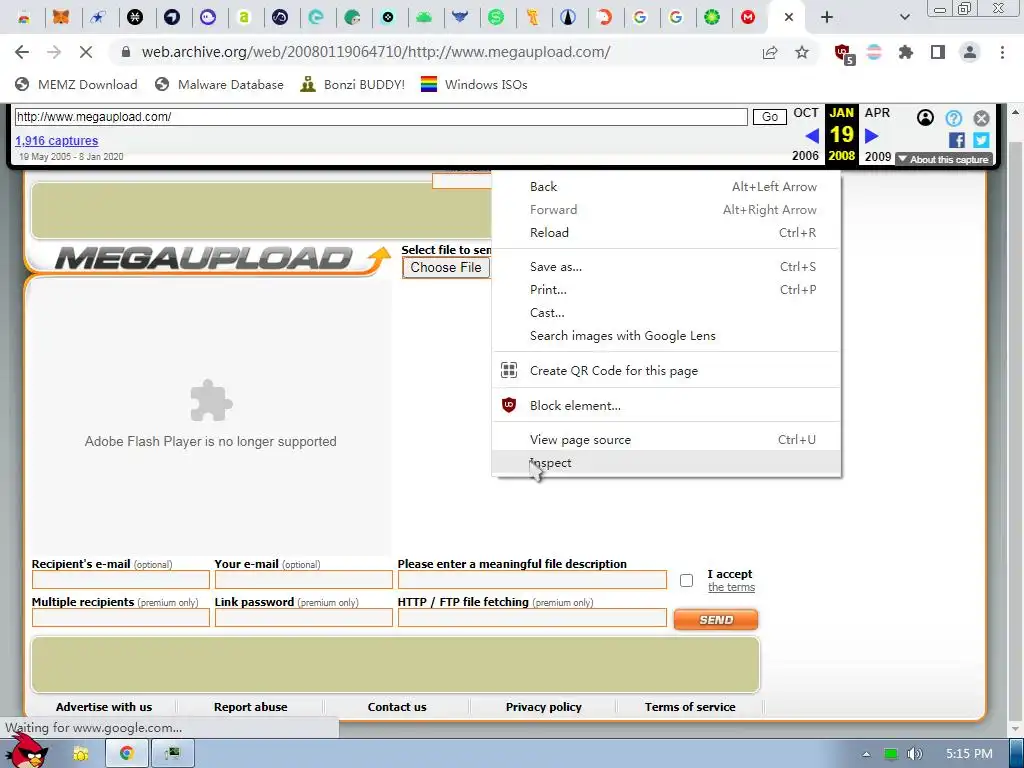Click the Wayback Machine URL field
This screenshot has height=768, width=1024.
pos(381,117)
